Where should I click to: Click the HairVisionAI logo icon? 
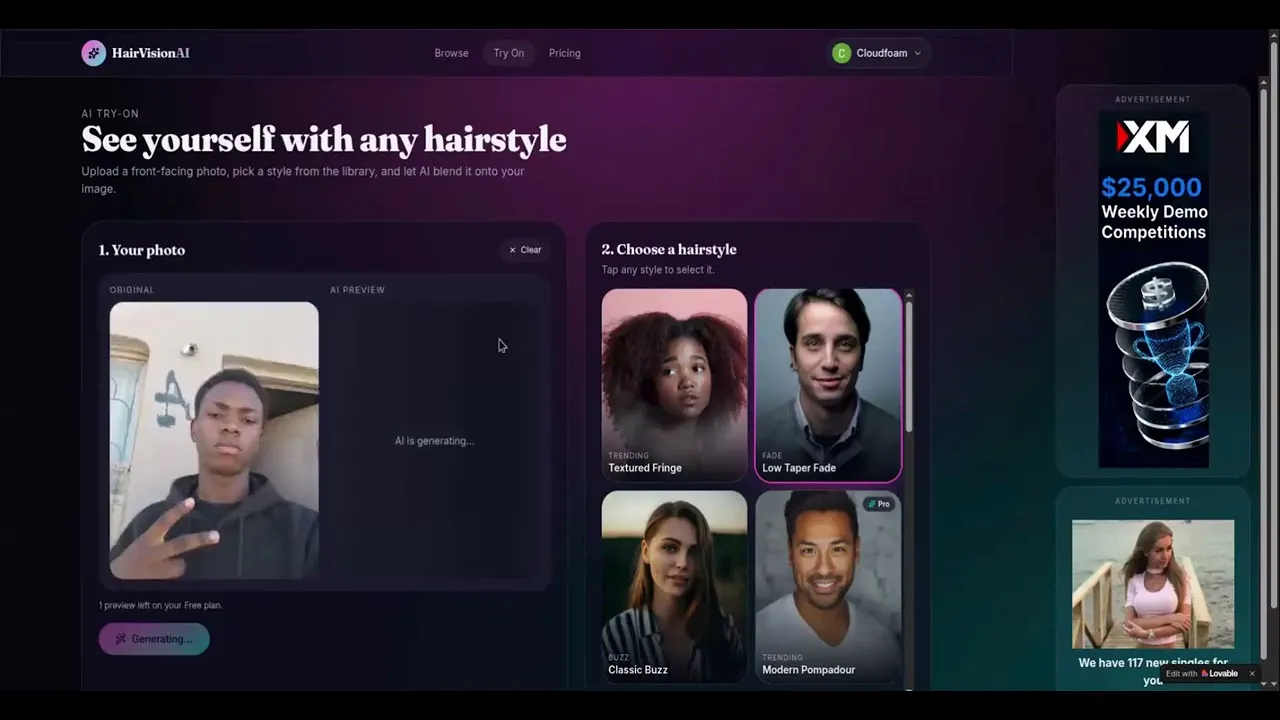93,53
